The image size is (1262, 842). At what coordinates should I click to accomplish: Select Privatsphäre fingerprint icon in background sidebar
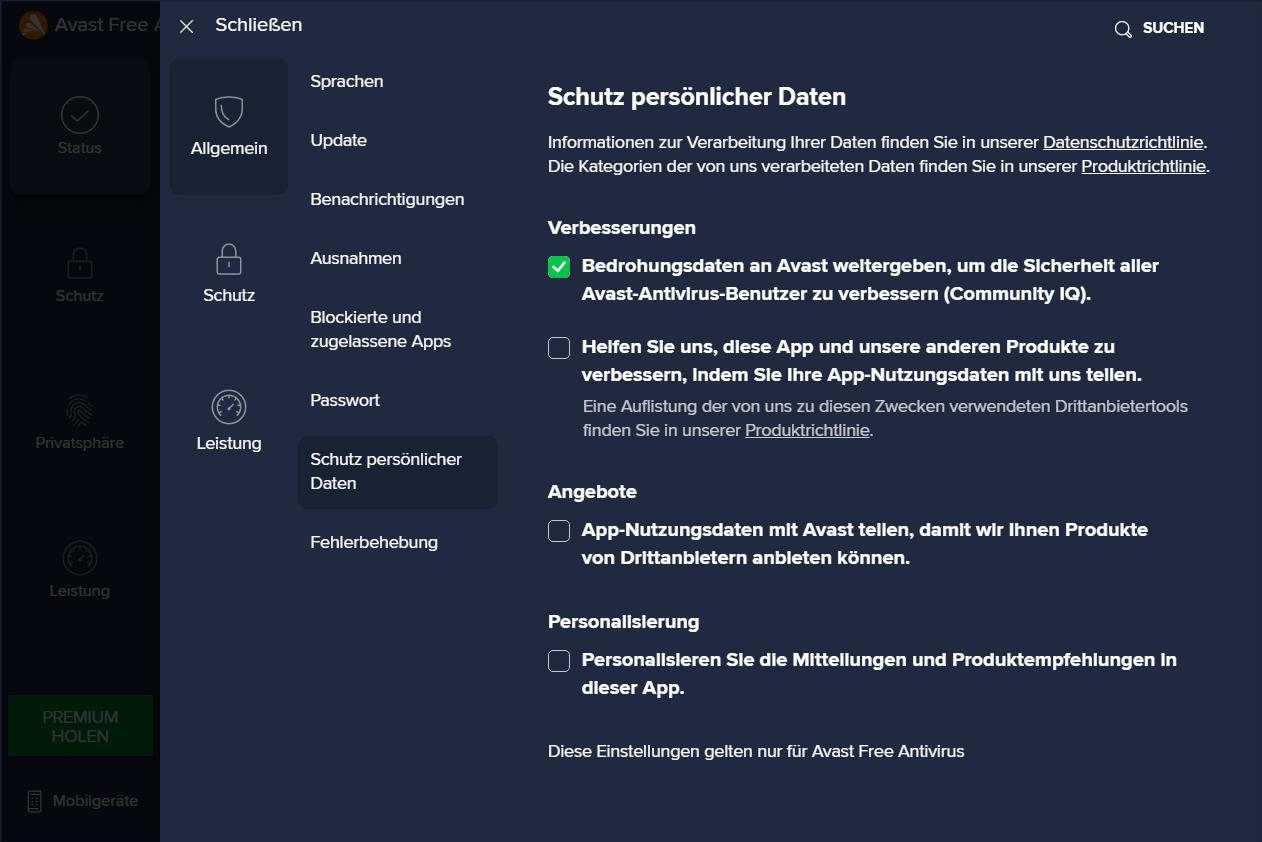pos(80,411)
